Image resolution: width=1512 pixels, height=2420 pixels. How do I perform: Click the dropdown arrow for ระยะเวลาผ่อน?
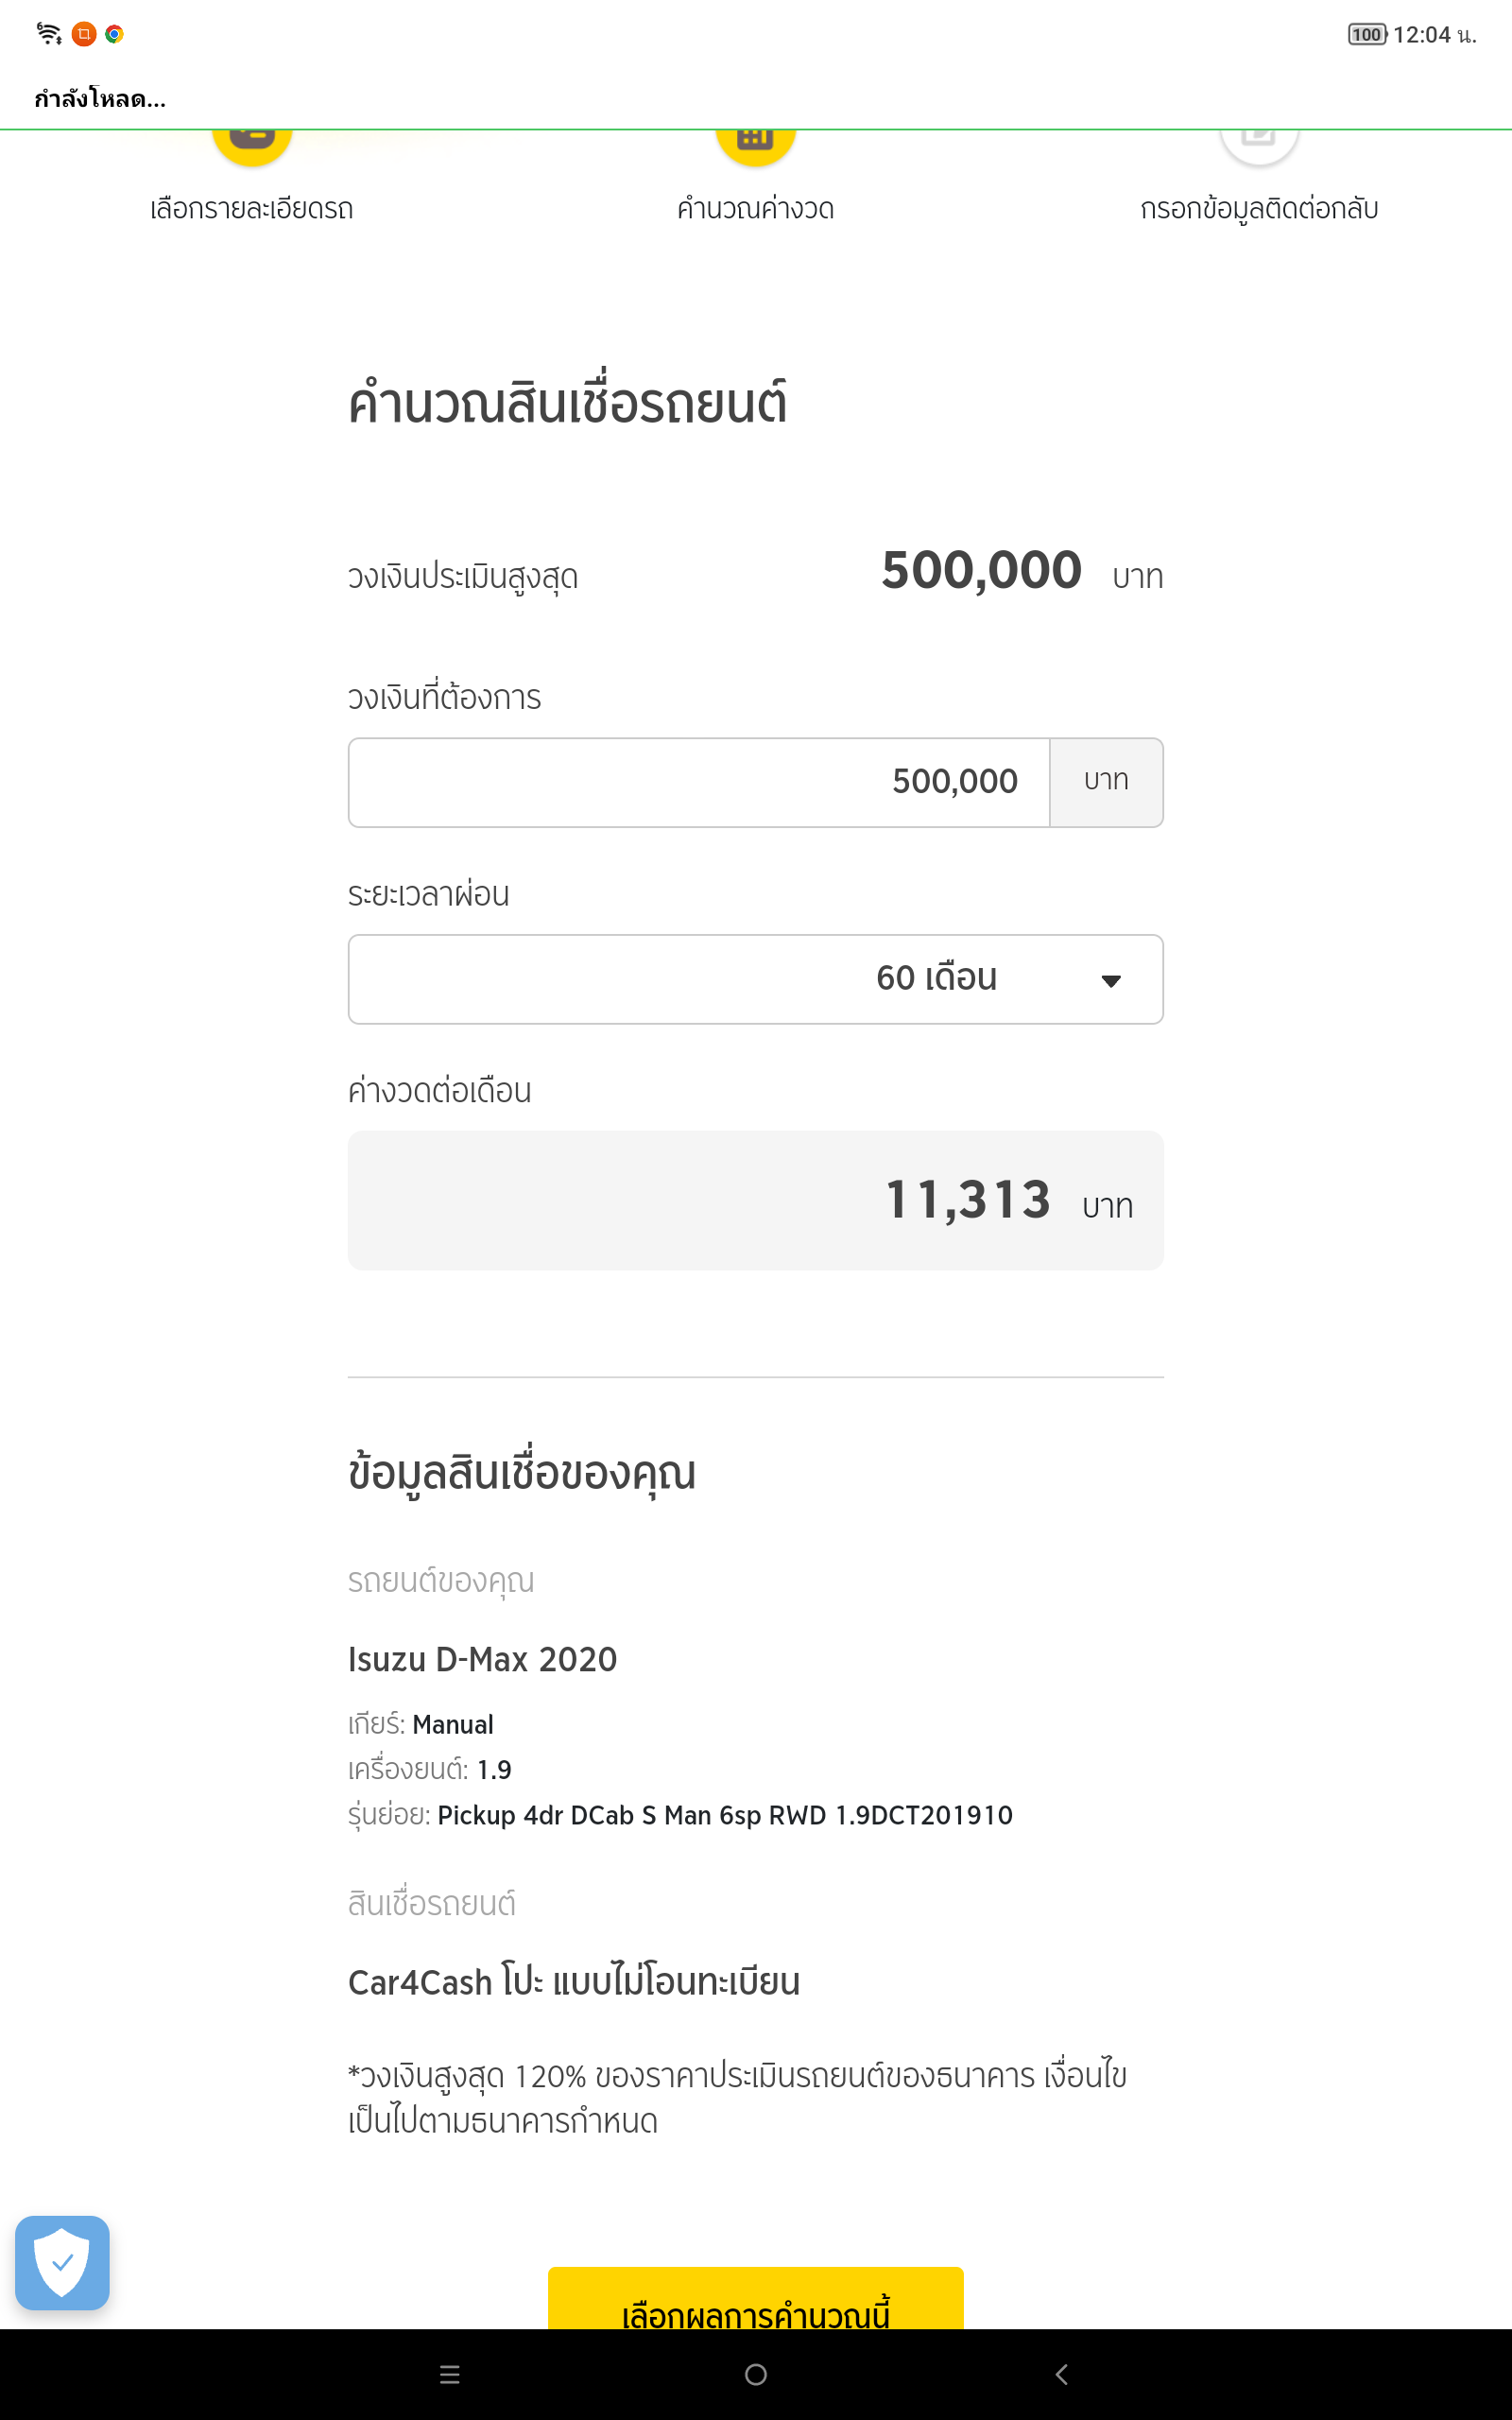coord(1110,980)
